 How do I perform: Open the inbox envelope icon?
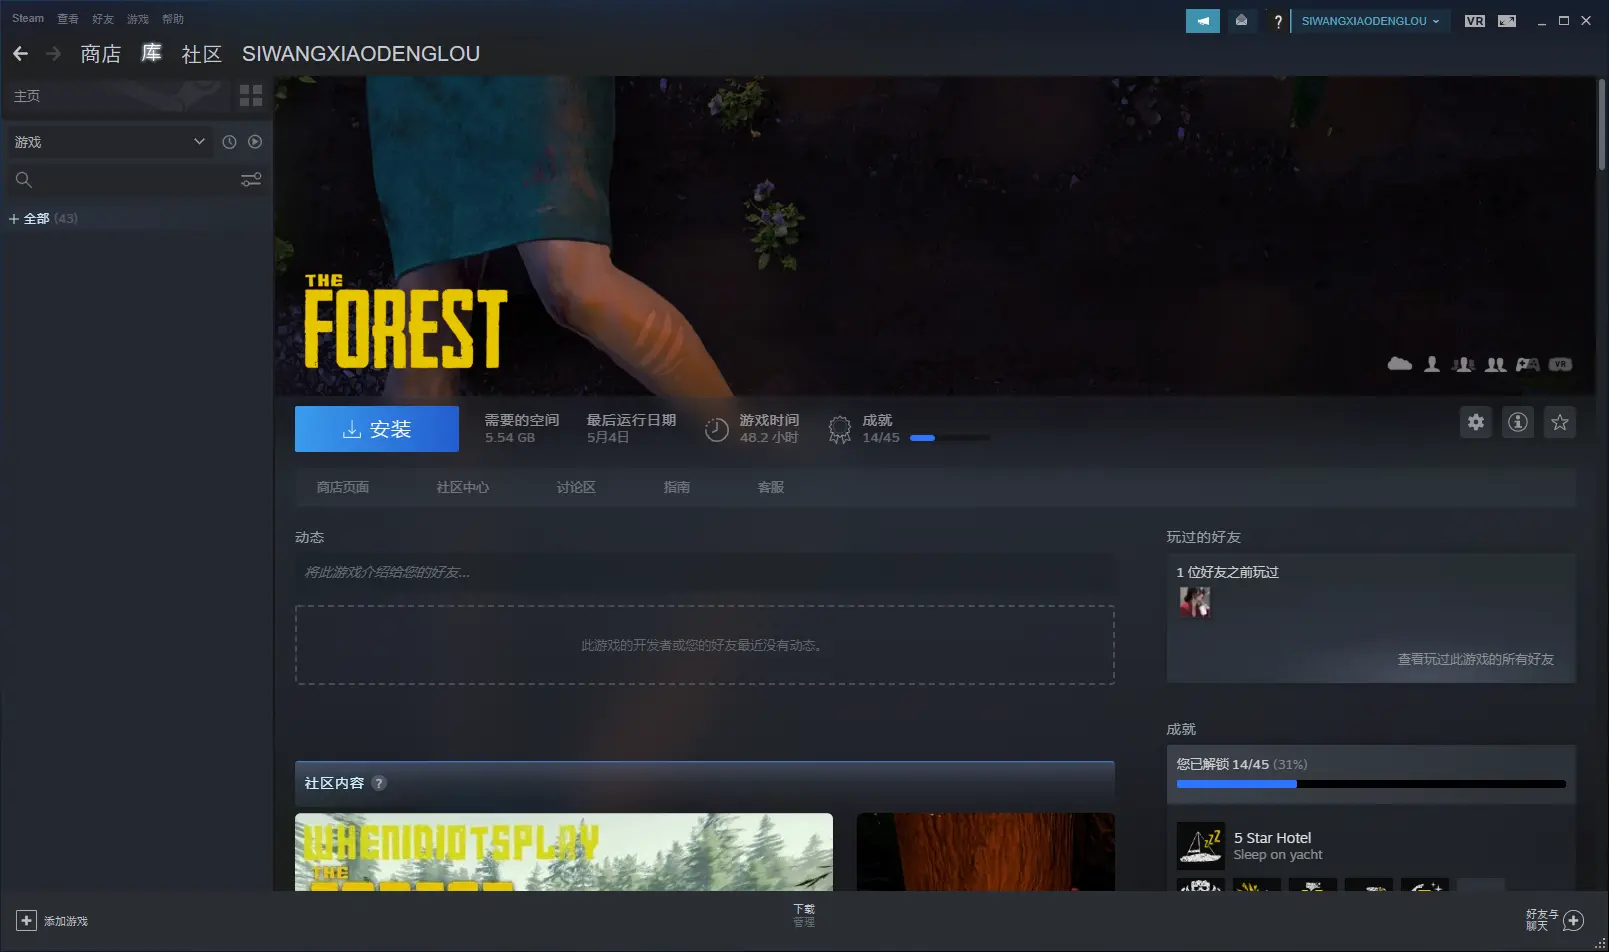click(1241, 20)
